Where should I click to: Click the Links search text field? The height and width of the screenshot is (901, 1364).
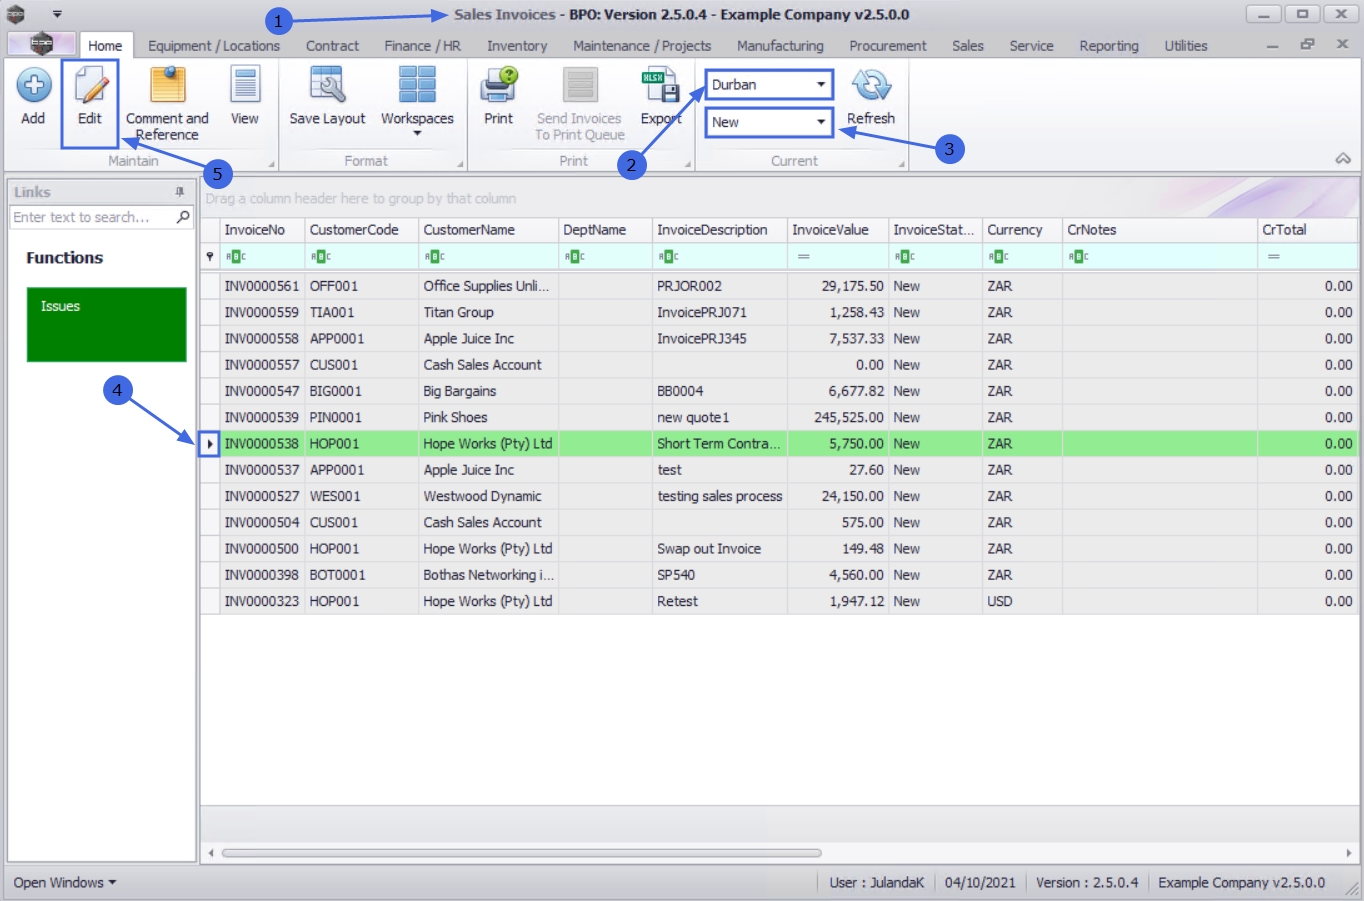[x=92, y=217]
